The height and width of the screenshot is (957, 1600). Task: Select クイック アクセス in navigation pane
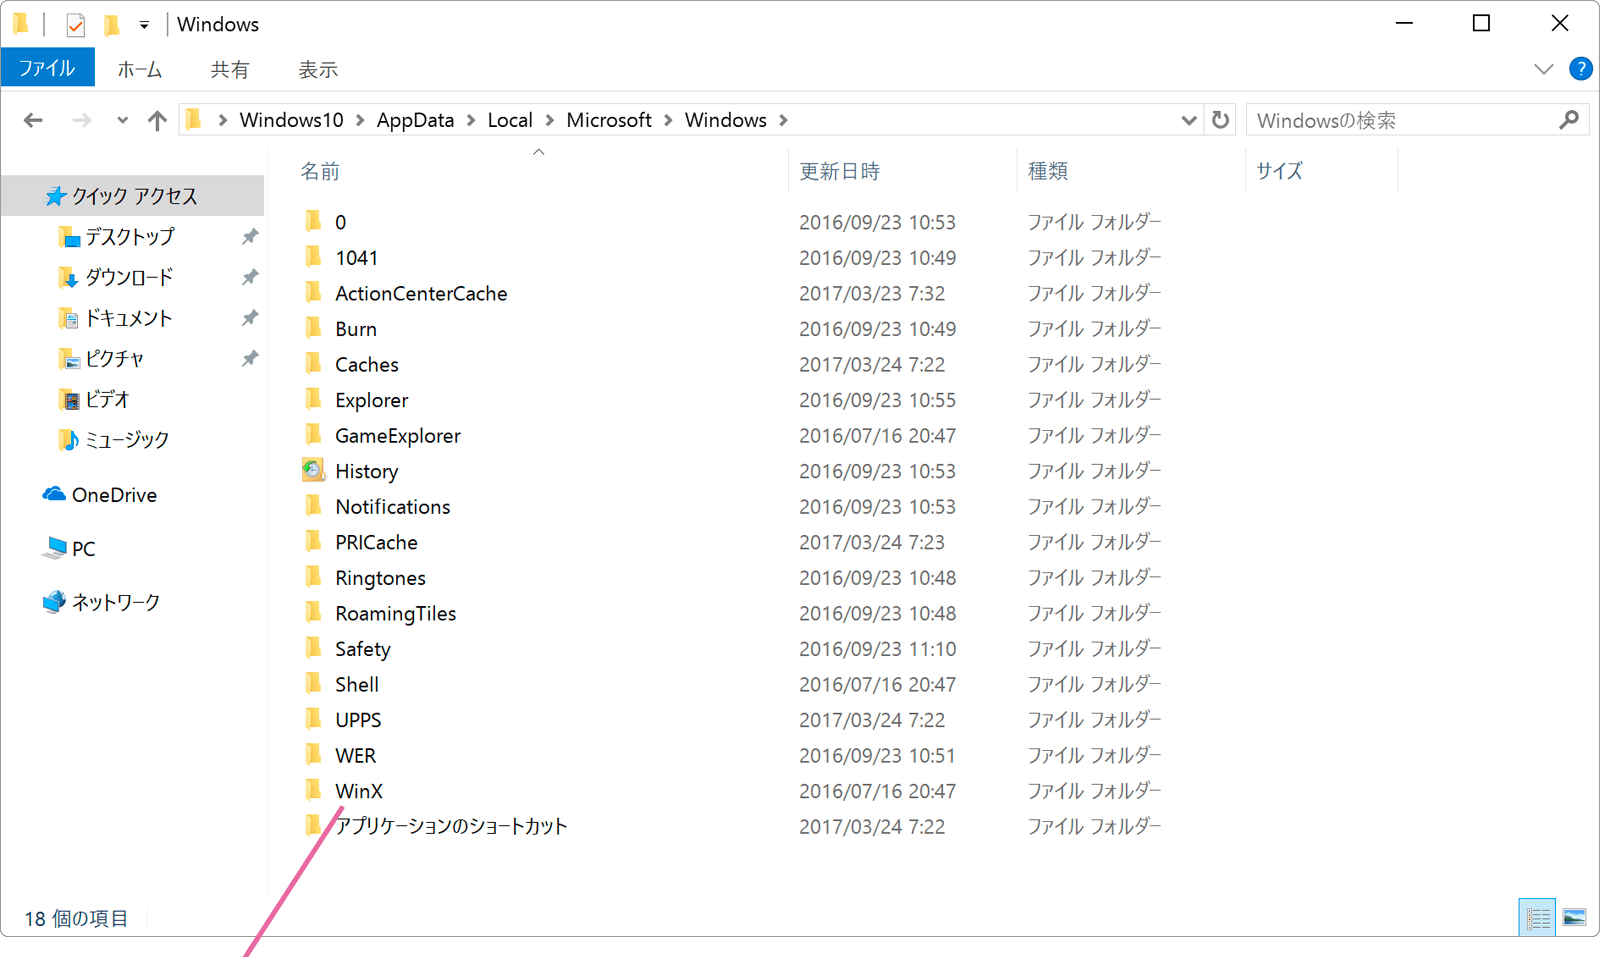click(134, 196)
